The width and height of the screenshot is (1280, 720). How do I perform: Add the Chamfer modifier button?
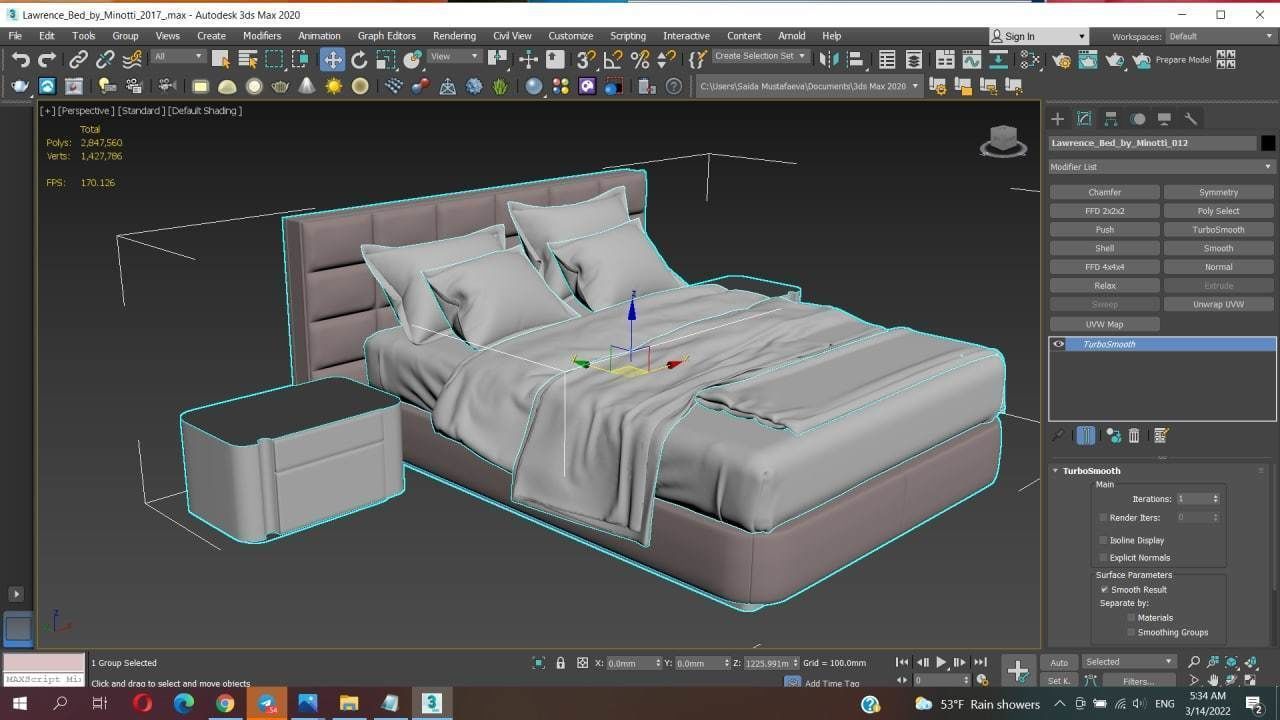click(1105, 192)
